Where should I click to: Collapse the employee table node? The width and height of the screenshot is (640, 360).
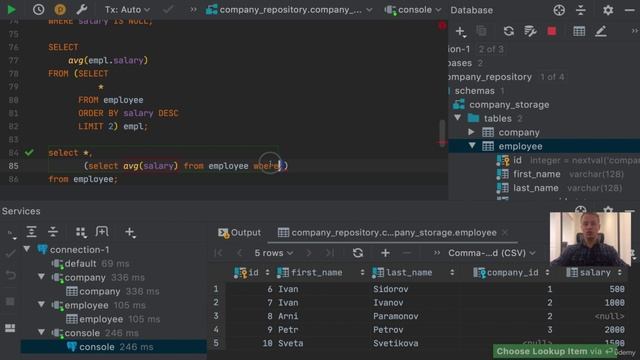[x=472, y=146]
